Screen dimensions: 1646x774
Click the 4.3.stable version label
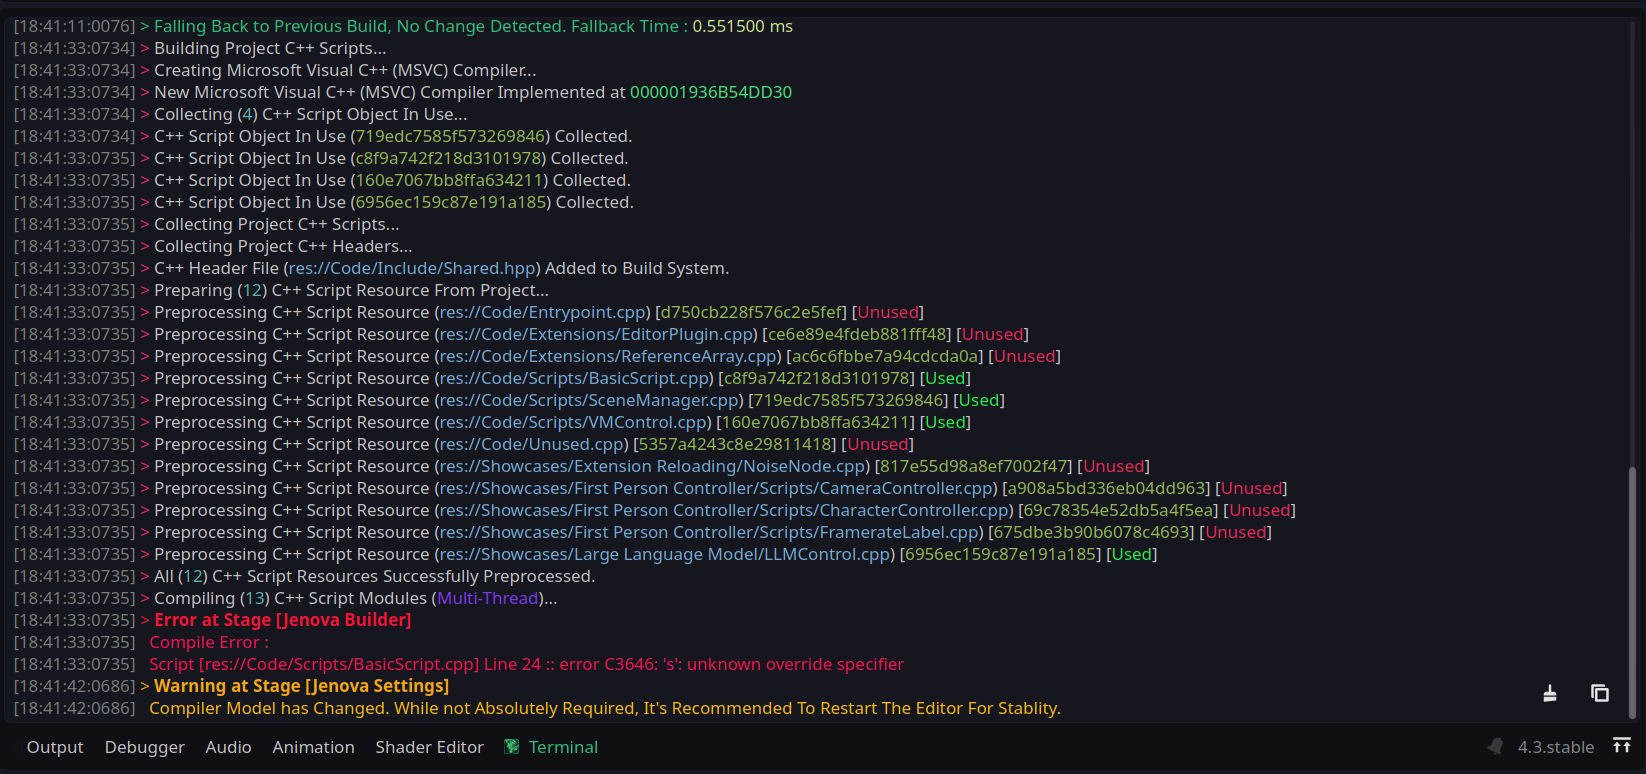pyautogui.click(x=1556, y=747)
